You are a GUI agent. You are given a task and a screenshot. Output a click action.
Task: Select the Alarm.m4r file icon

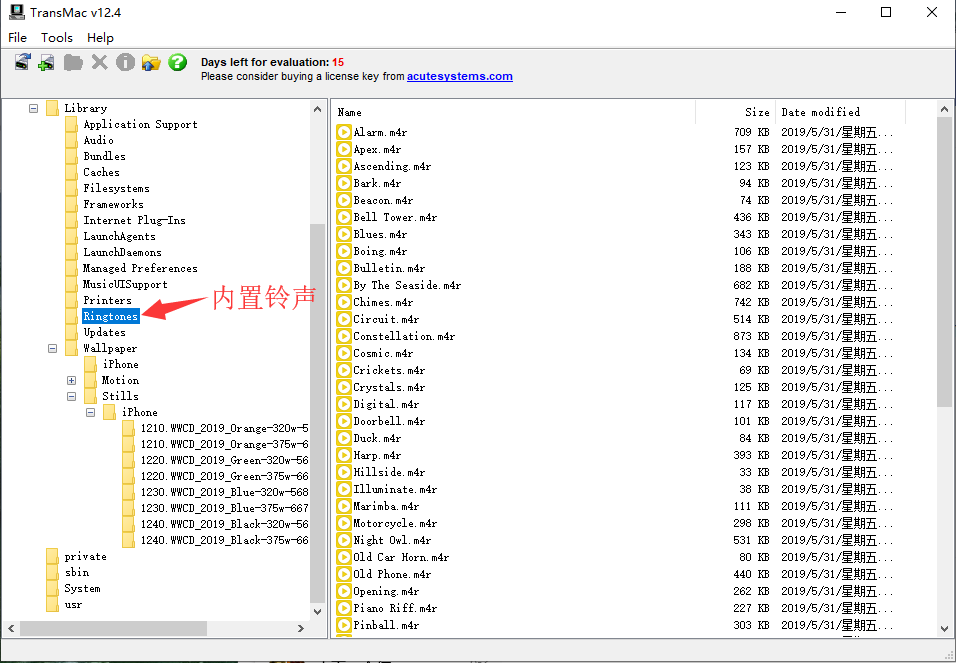tap(344, 132)
